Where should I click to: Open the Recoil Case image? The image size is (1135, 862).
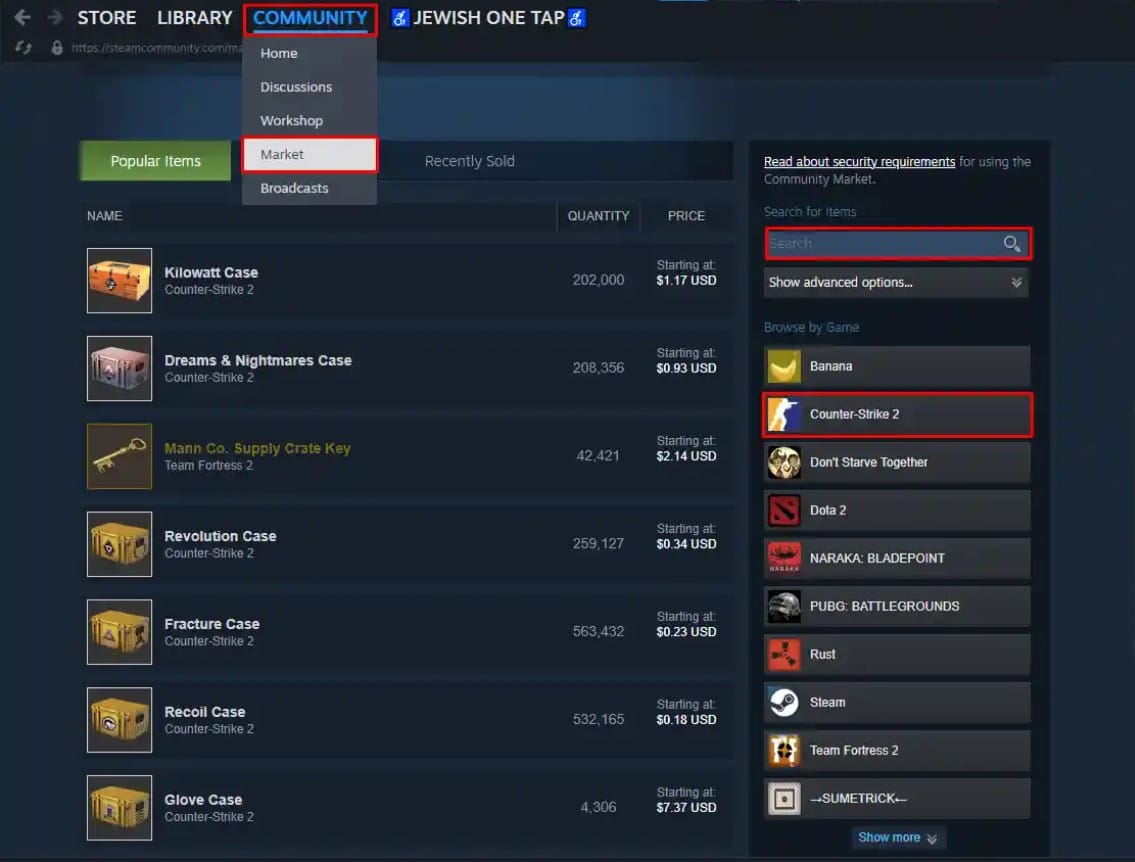119,720
